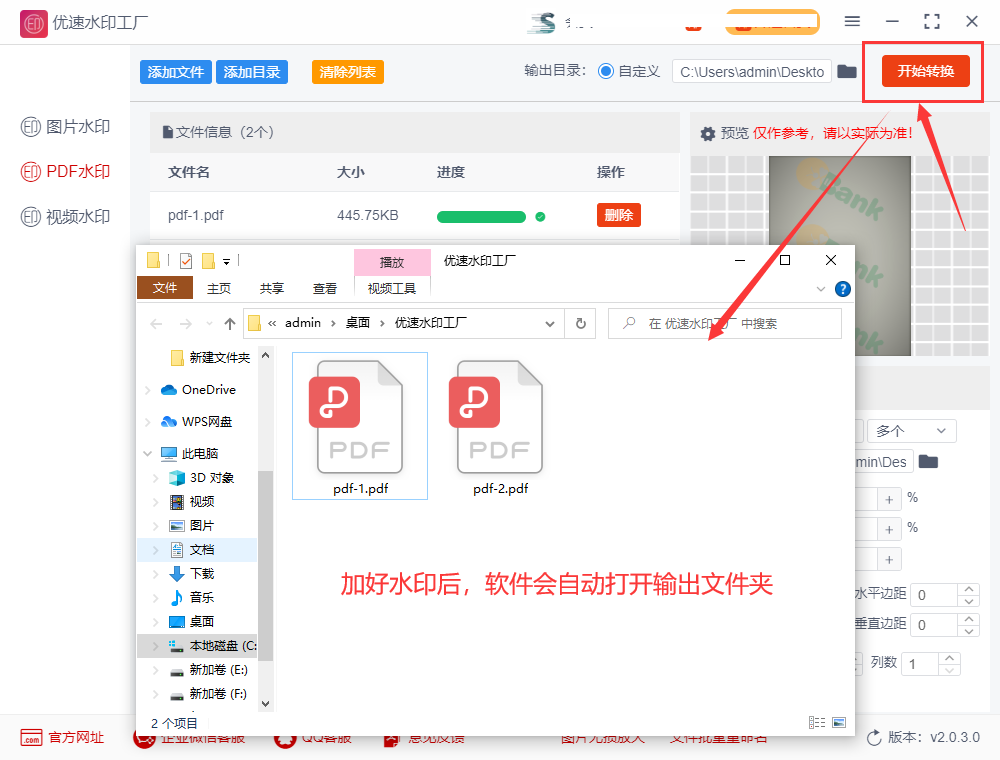Collapse the 此电脑 tree node
This screenshot has height=760, width=1000.
(x=148, y=453)
